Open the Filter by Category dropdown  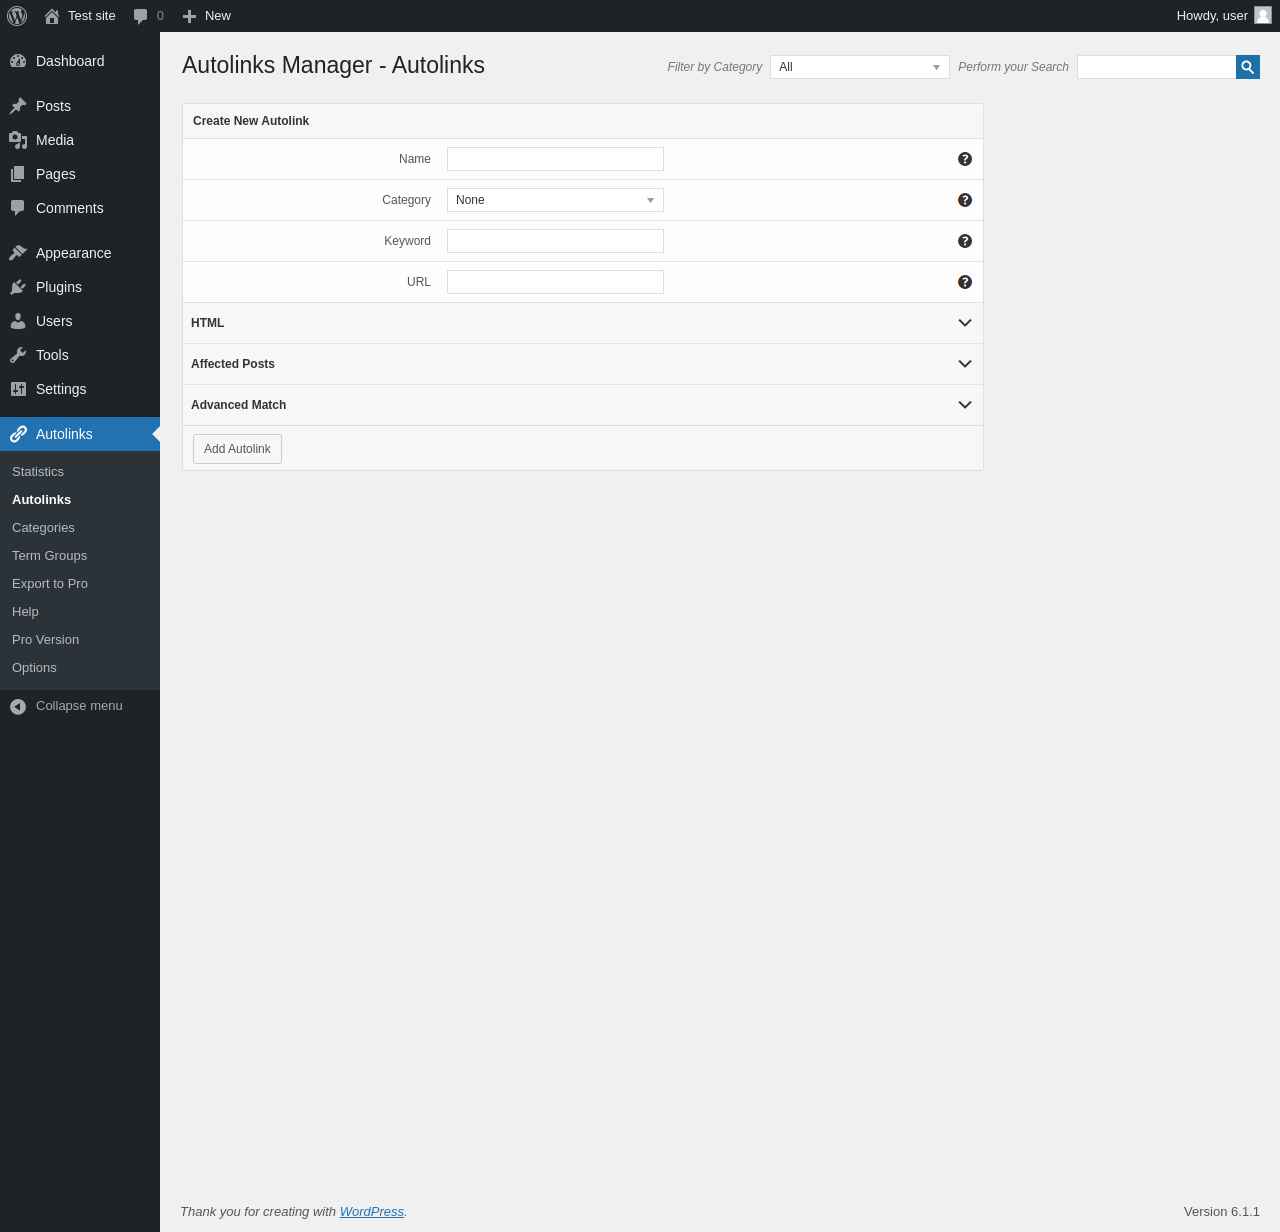tap(860, 67)
